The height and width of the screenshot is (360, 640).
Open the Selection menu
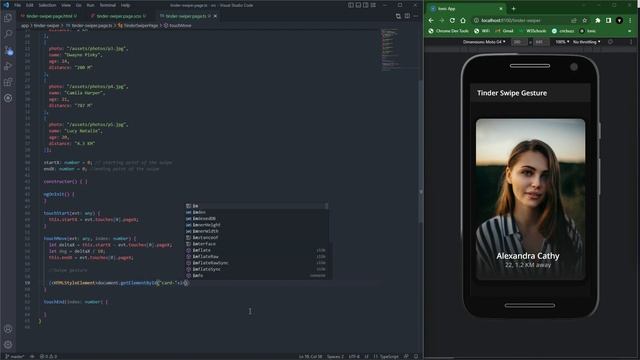coord(47,5)
